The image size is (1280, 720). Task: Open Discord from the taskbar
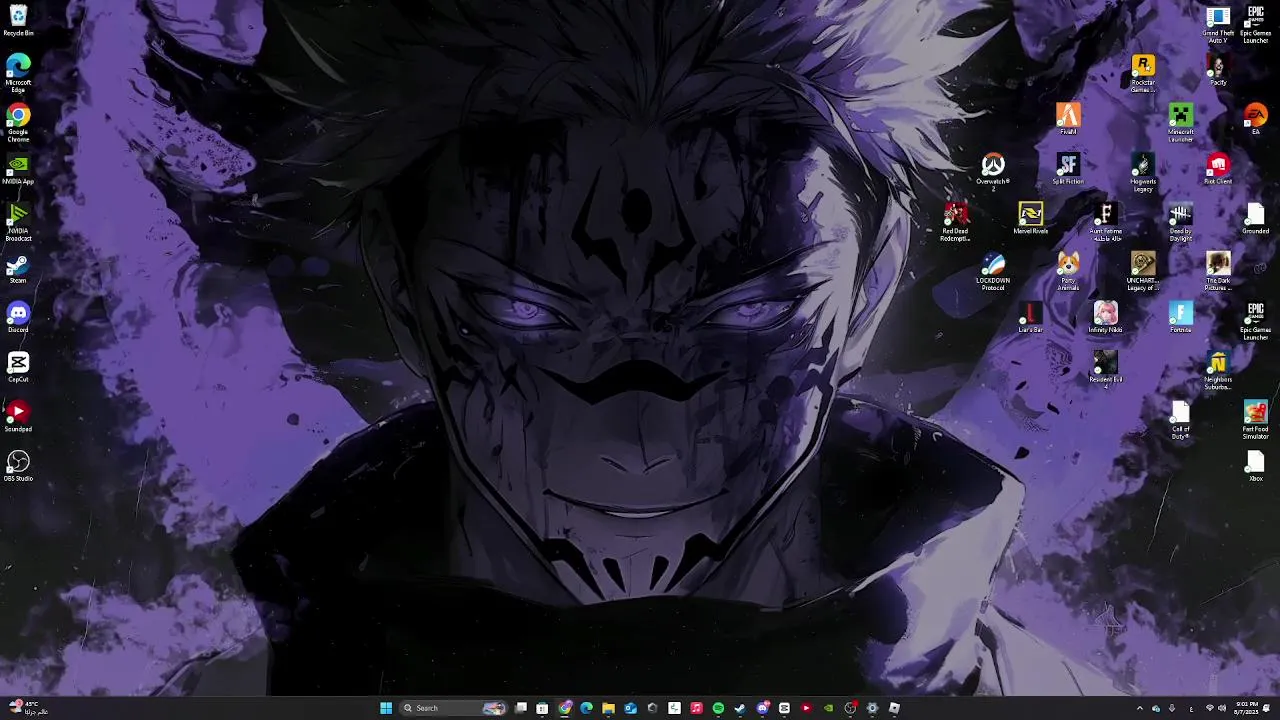point(763,708)
